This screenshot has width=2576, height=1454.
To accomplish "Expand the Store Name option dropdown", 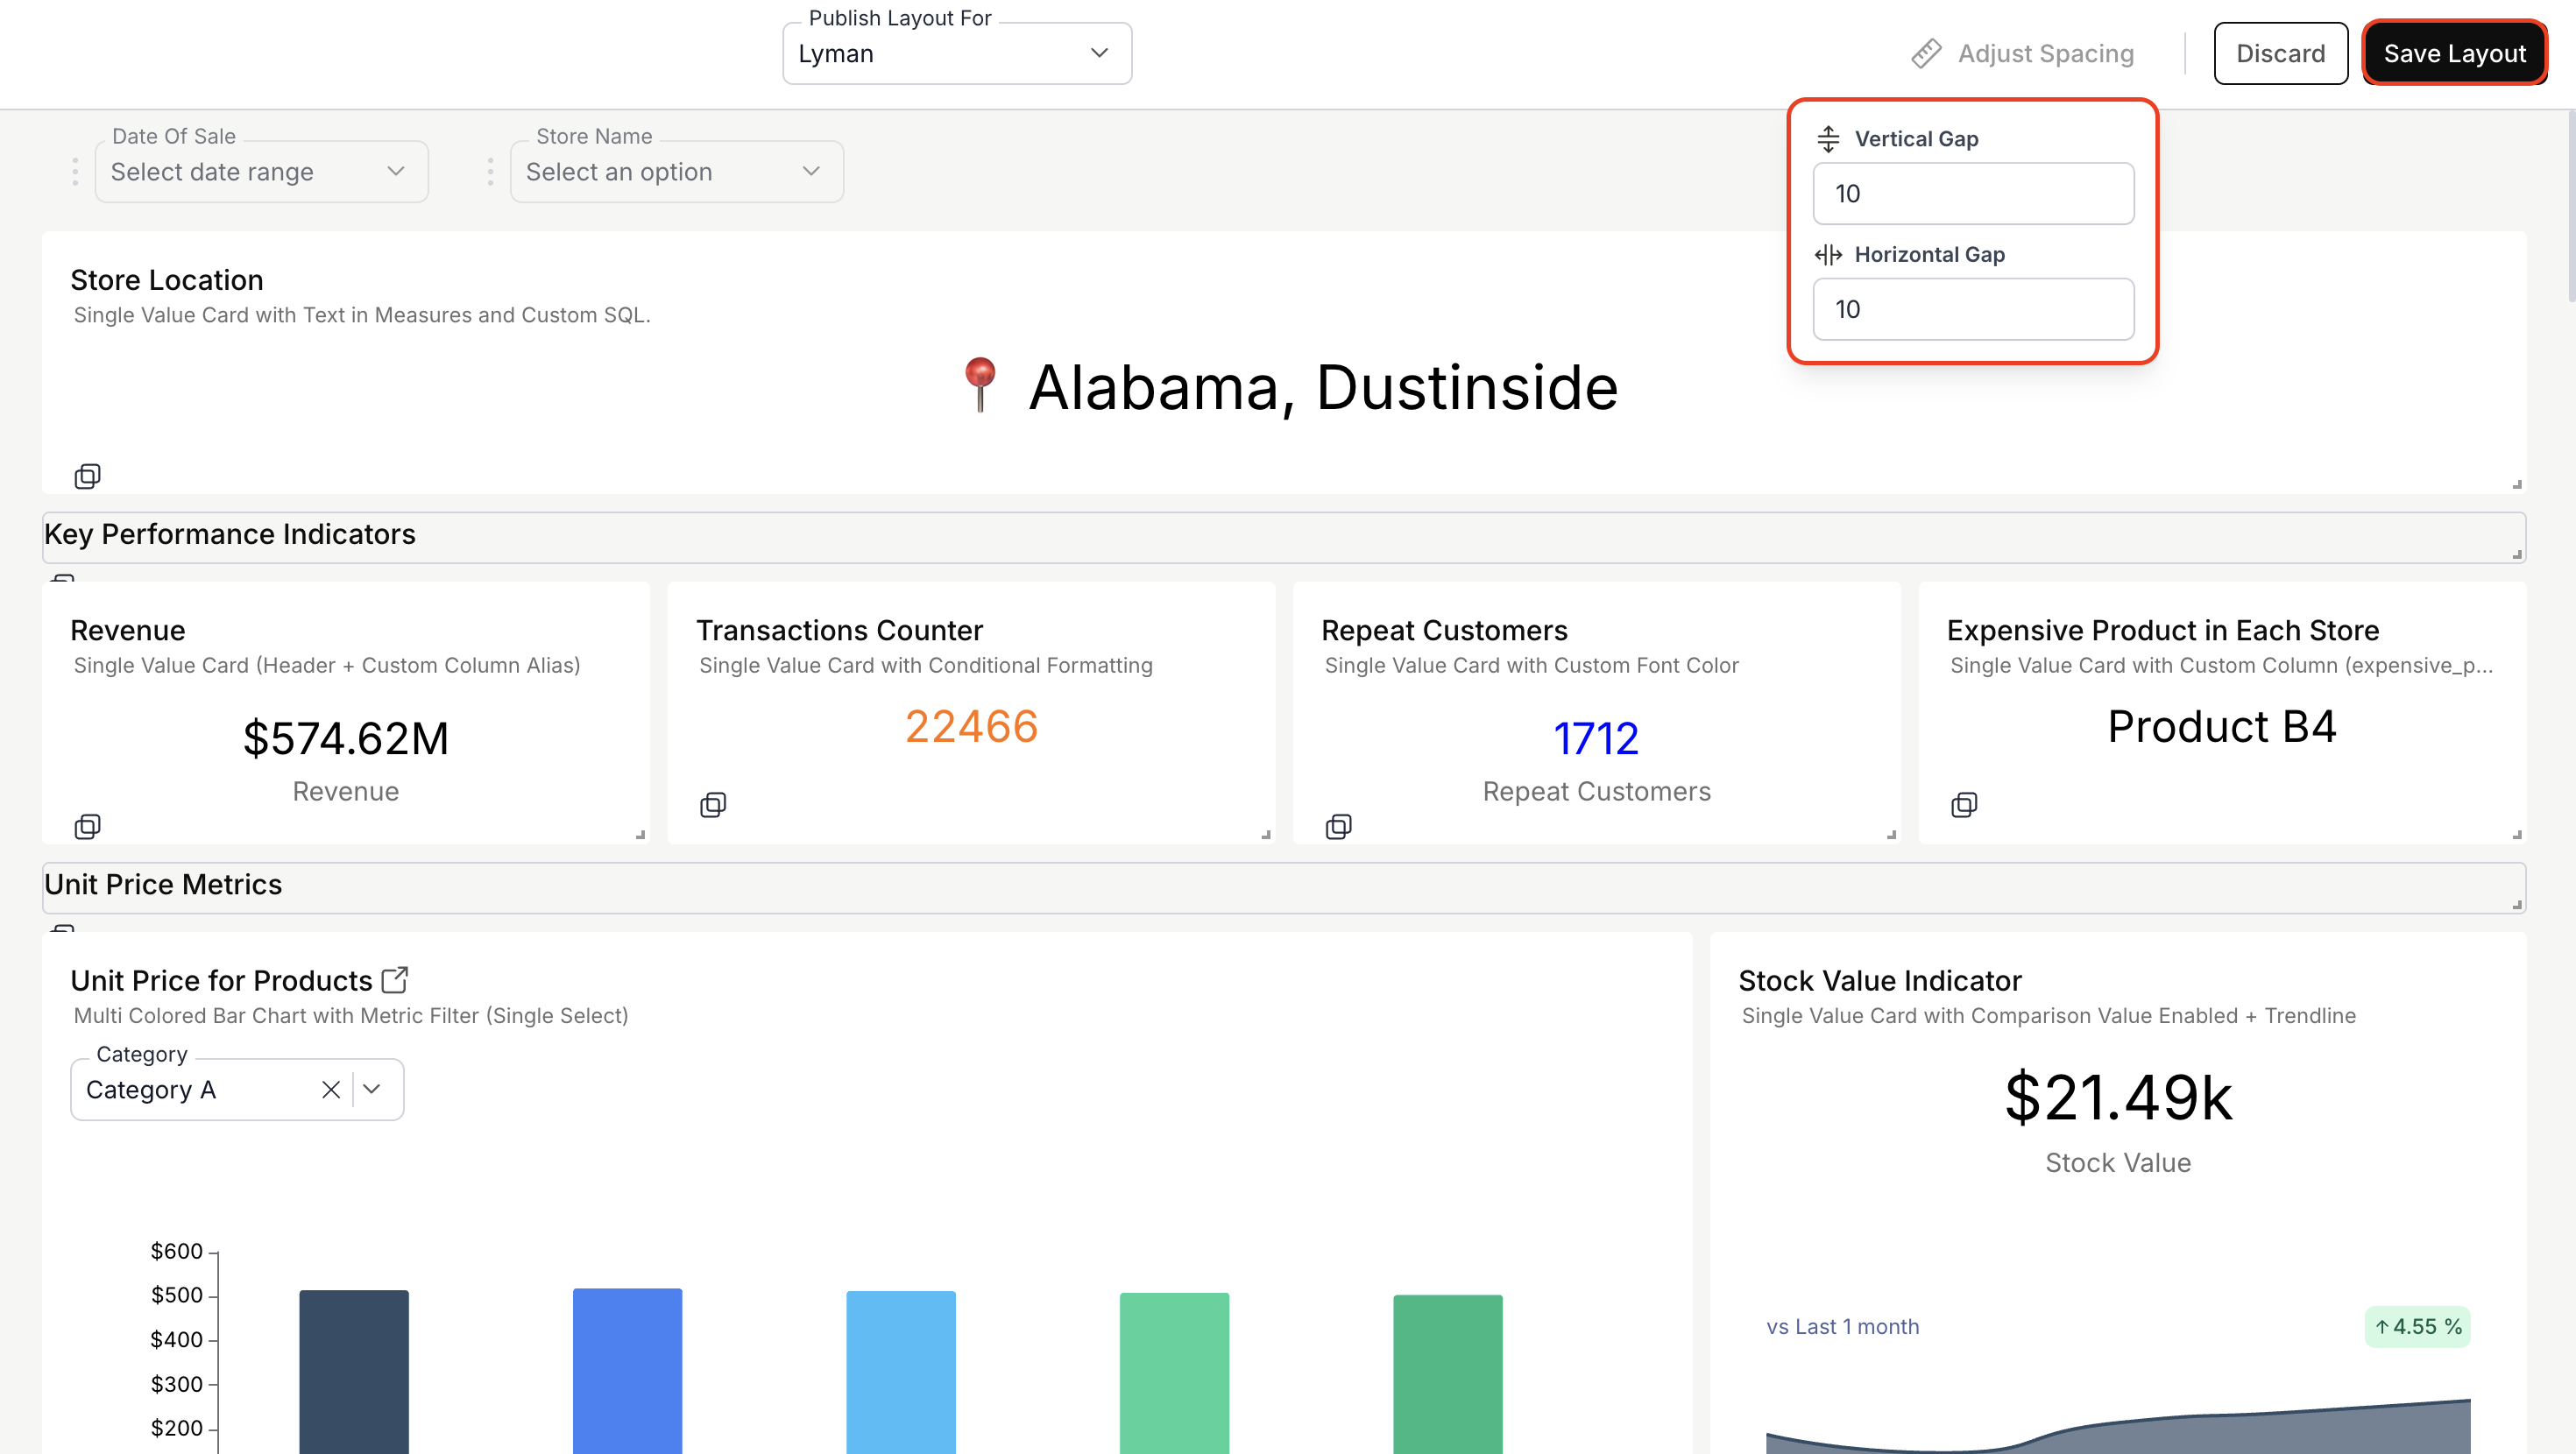I will (676, 172).
